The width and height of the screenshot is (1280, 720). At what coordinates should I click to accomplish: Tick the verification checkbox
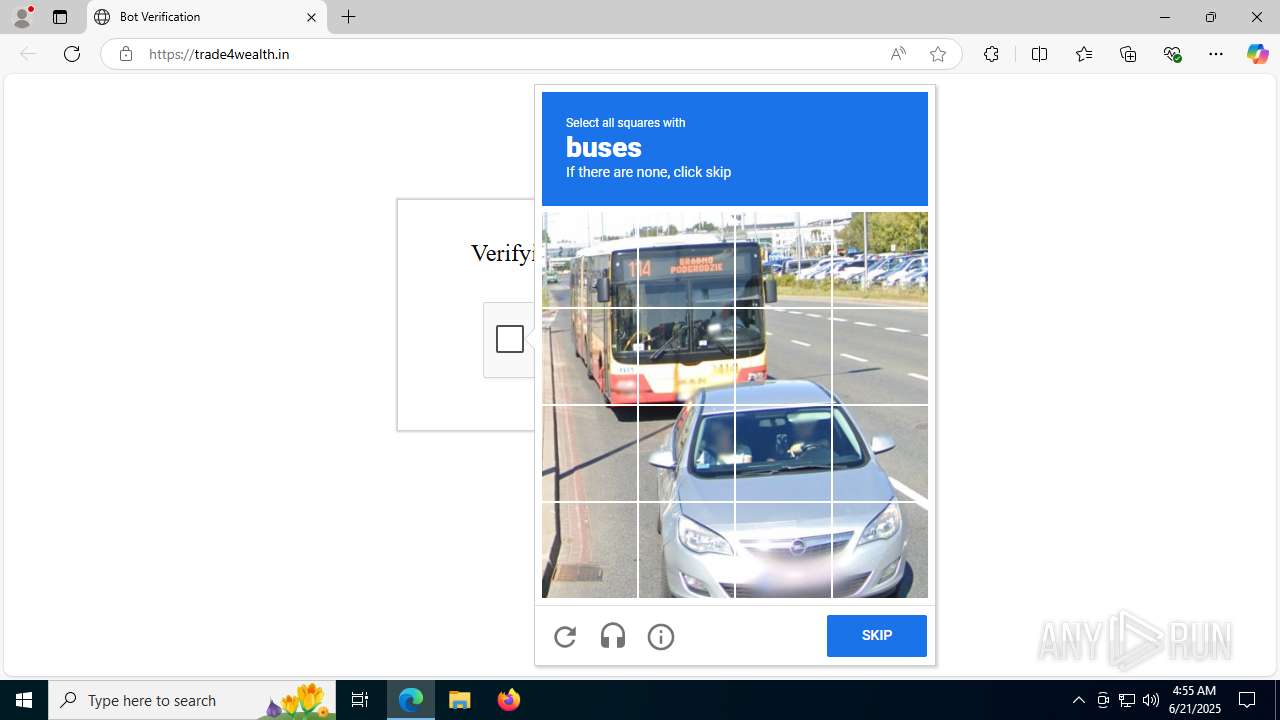(x=510, y=339)
